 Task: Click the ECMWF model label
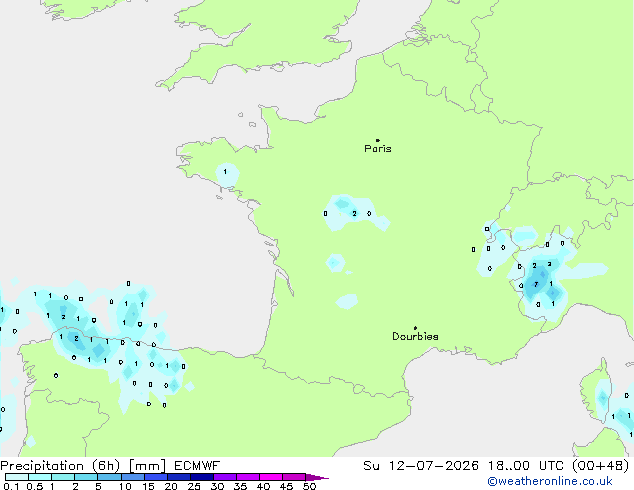197,466
